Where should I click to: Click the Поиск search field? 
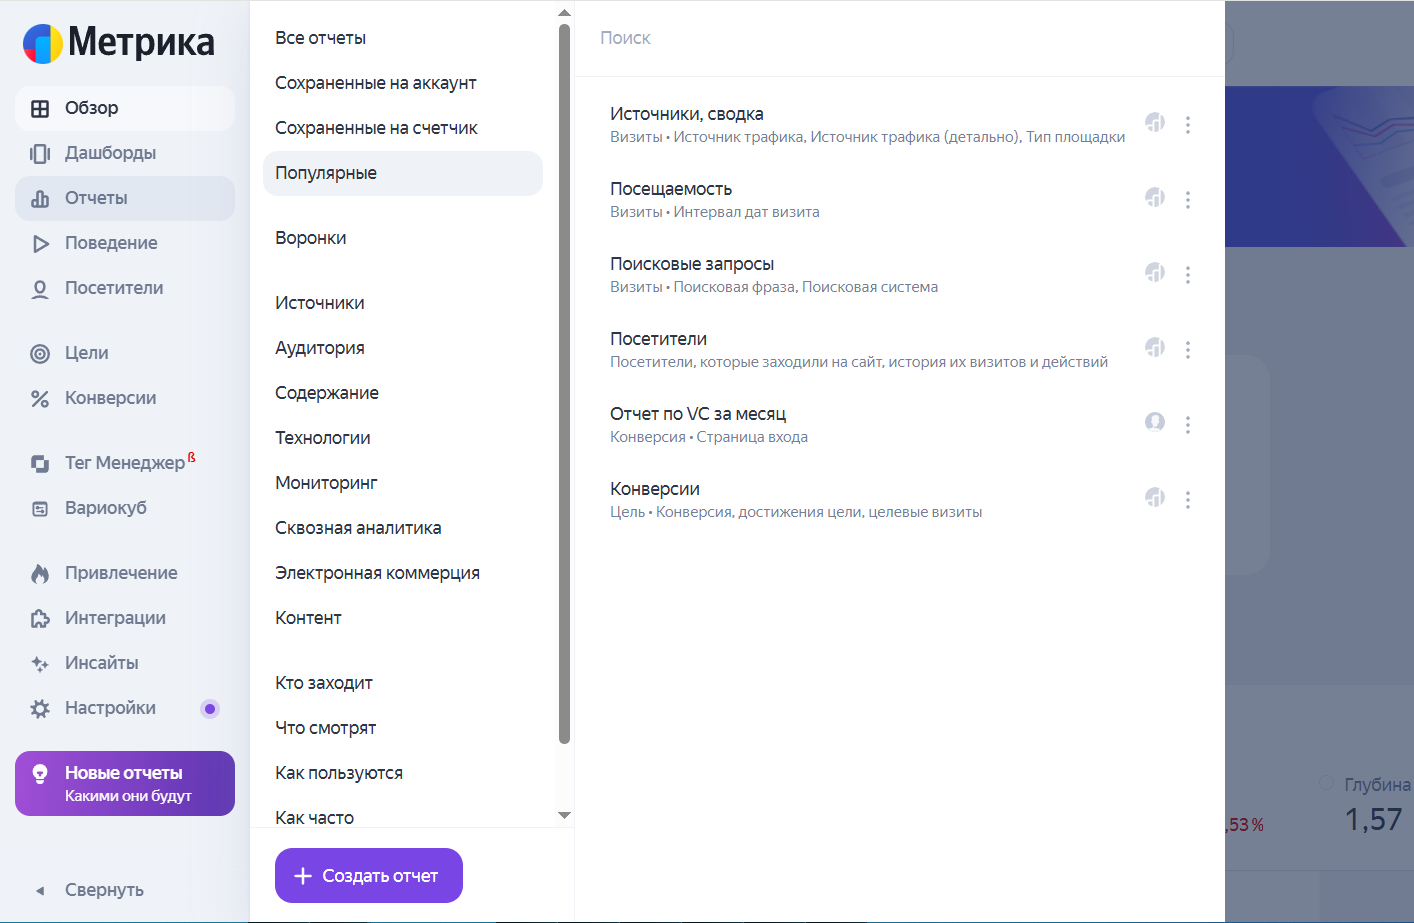coord(900,38)
